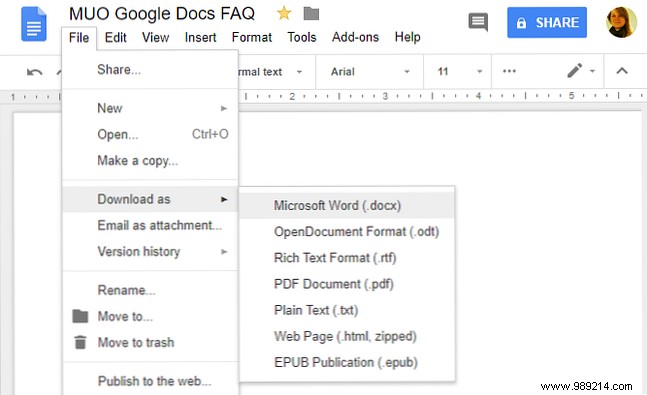Screen dimensions: 647x395
Task: Click the Move to trash bin icon
Action: [80, 342]
